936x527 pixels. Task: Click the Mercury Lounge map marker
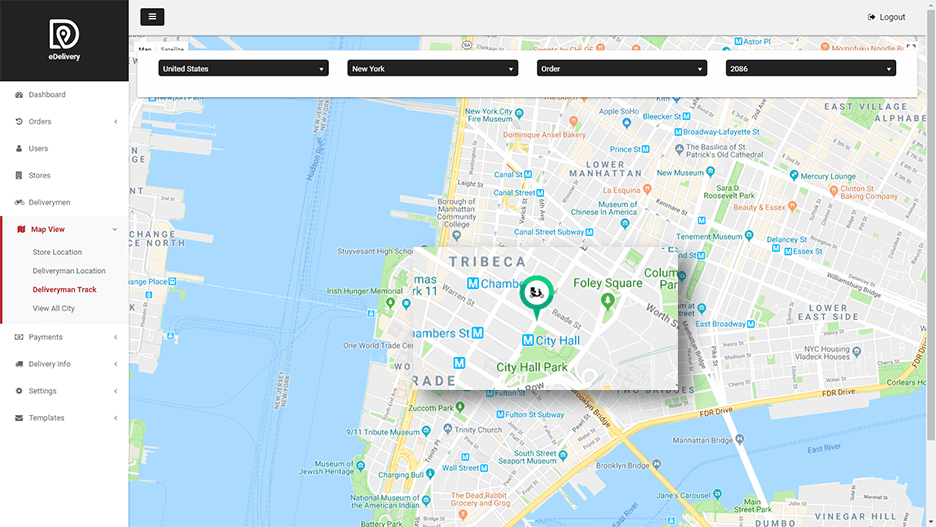(794, 175)
